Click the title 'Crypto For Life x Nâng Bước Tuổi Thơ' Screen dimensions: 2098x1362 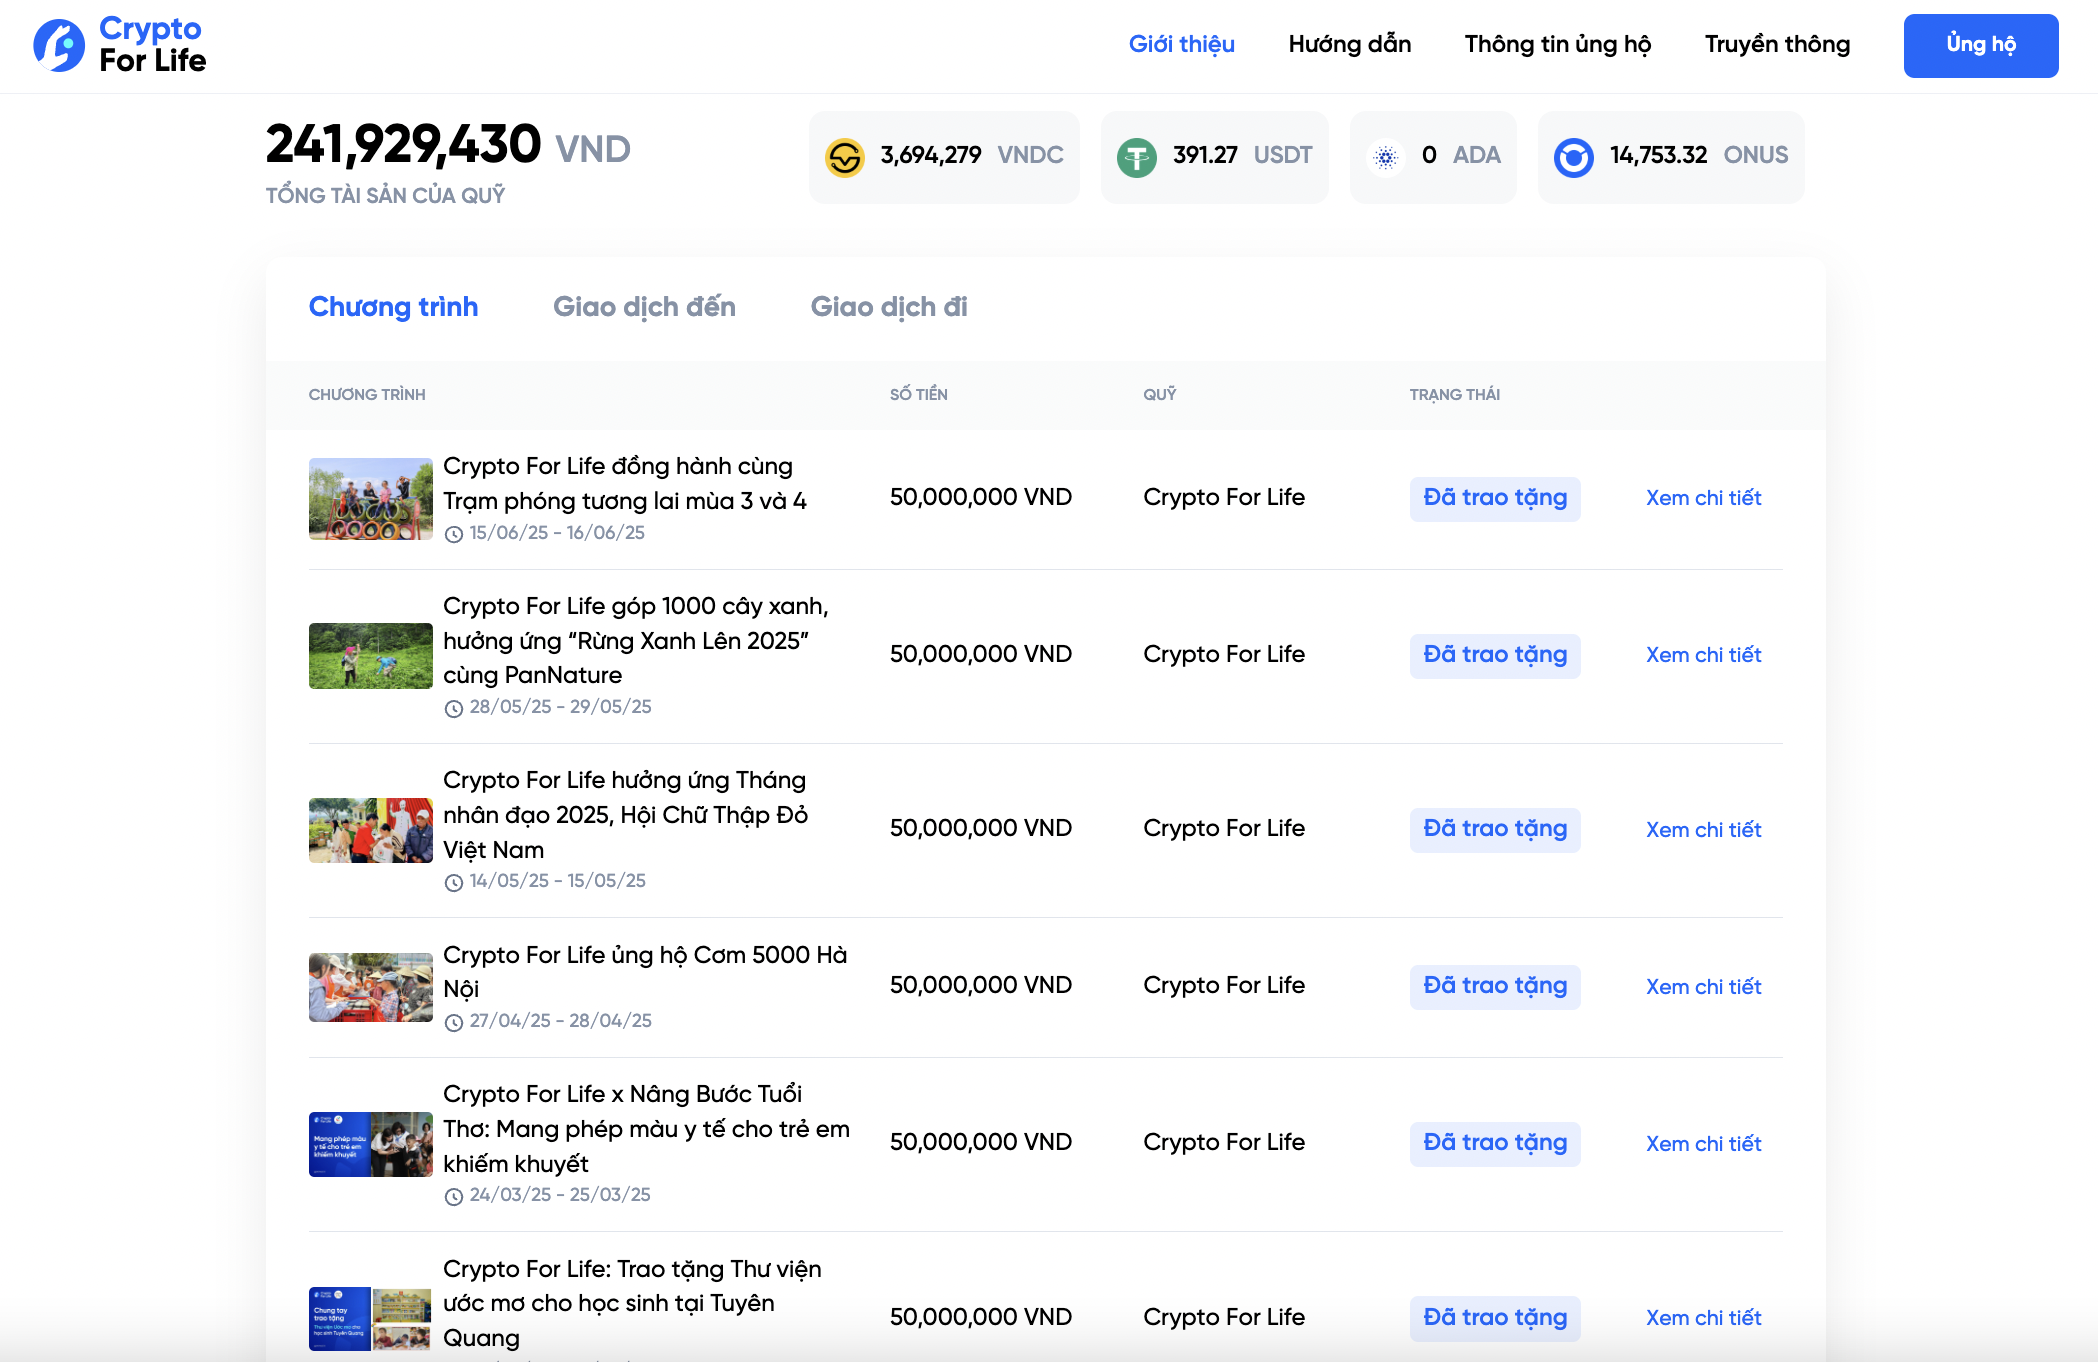[x=646, y=1128]
